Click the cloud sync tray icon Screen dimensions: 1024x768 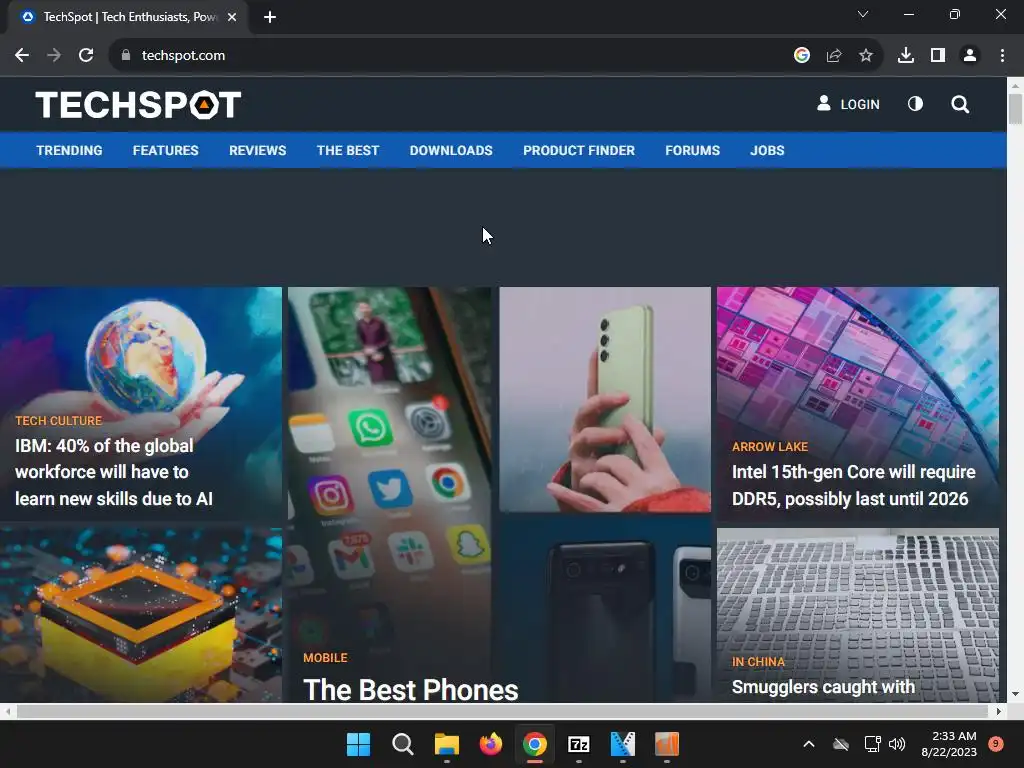click(x=841, y=744)
